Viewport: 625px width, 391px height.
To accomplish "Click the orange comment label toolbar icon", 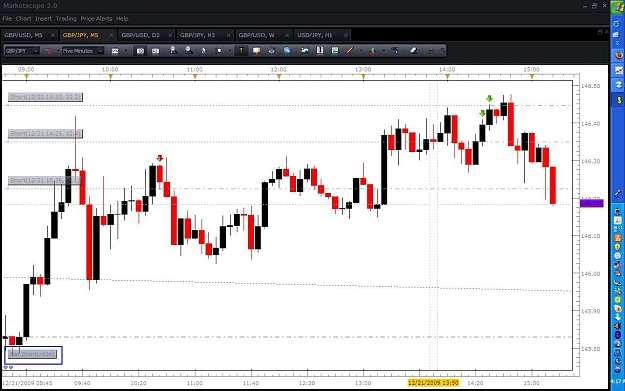I will point(256,51).
